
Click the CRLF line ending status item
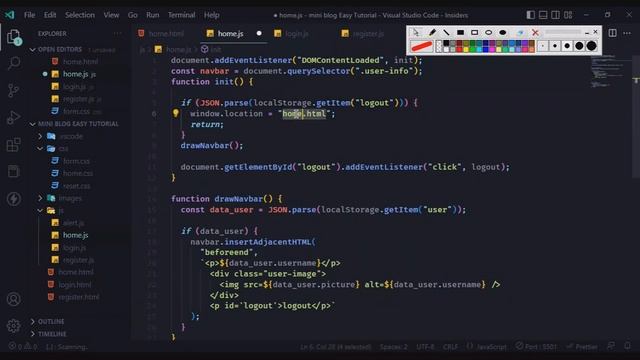[450, 347]
